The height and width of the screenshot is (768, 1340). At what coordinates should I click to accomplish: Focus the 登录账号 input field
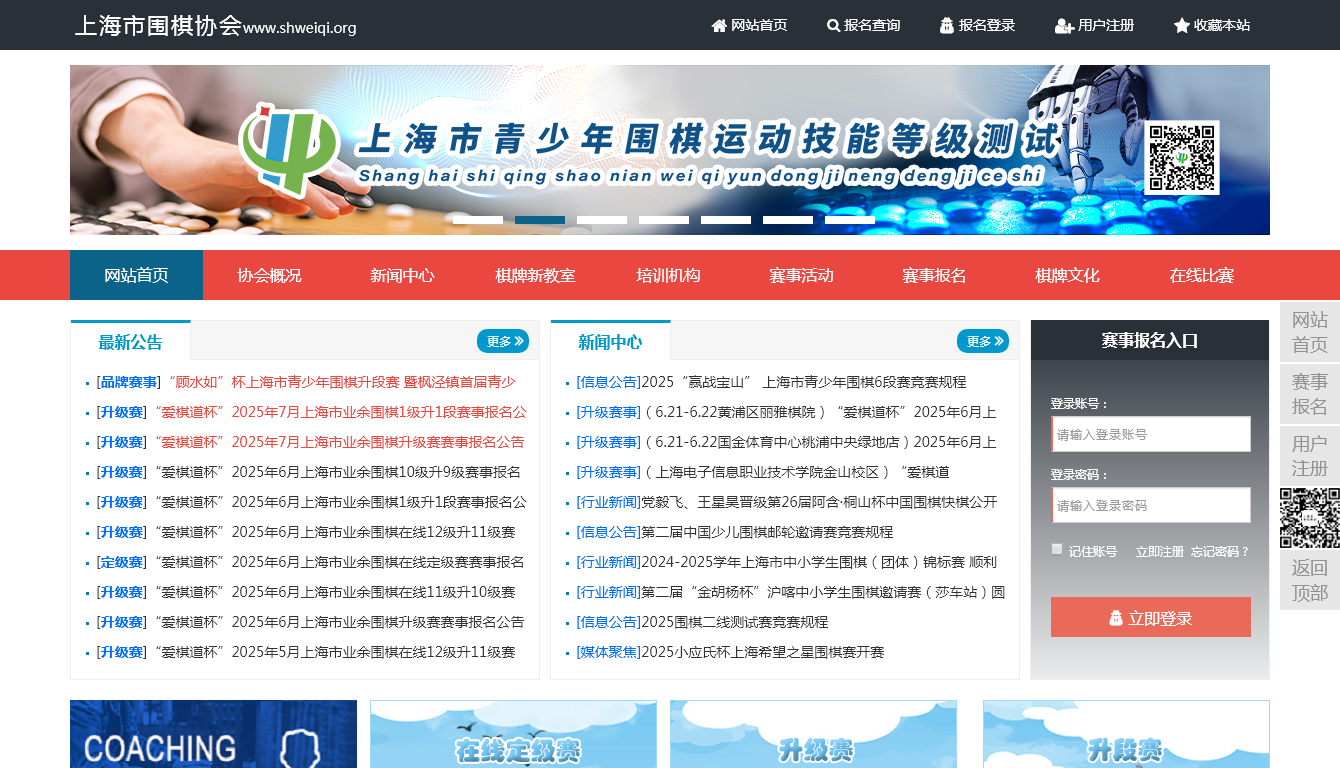click(x=1151, y=434)
